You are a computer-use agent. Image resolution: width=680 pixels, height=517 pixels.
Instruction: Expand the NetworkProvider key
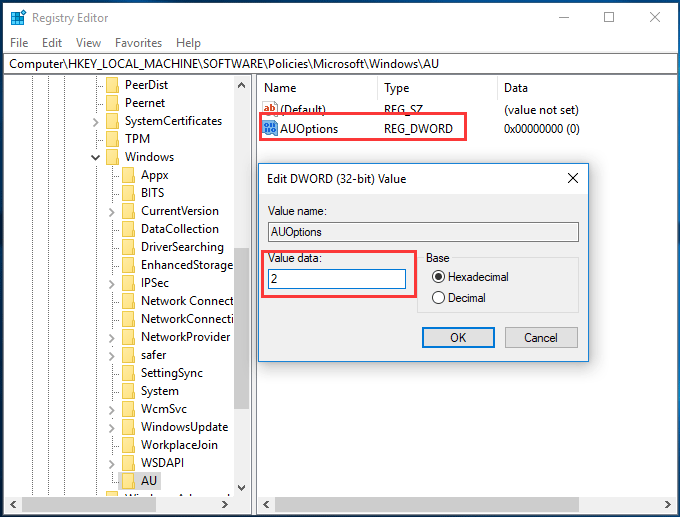(x=111, y=338)
